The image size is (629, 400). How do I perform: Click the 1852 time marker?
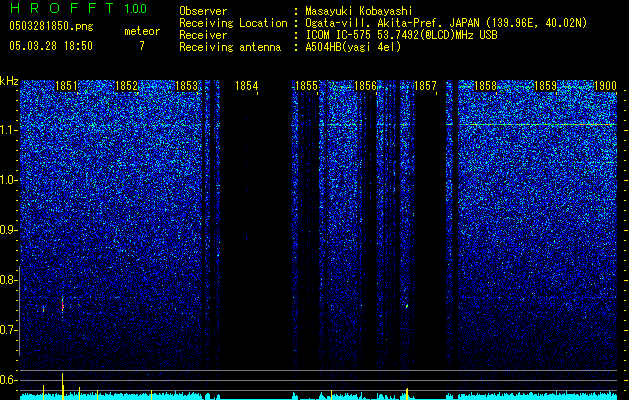[x=126, y=86]
